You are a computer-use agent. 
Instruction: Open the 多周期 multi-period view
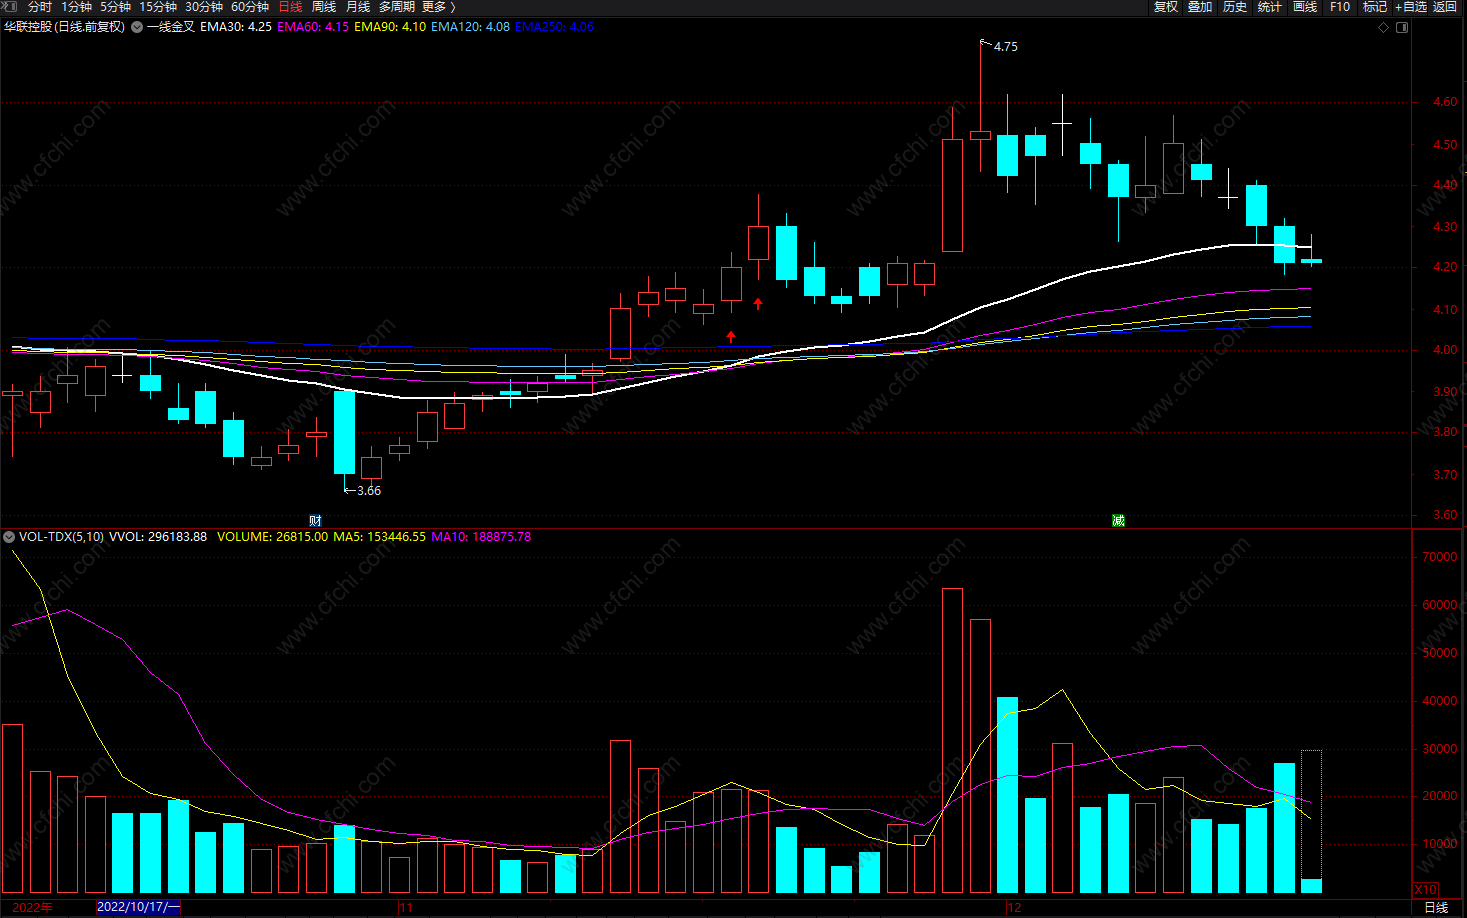click(397, 7)
